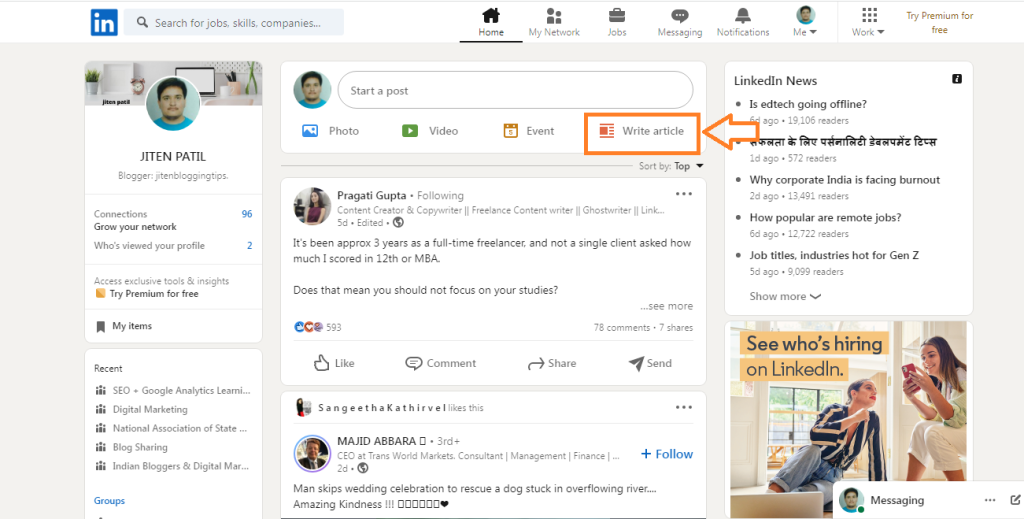Follow MAJID ABBARA
Image resolution: width=1024 pixels, height=519 pixels.
pyautogui.click(x=667, y=454)
